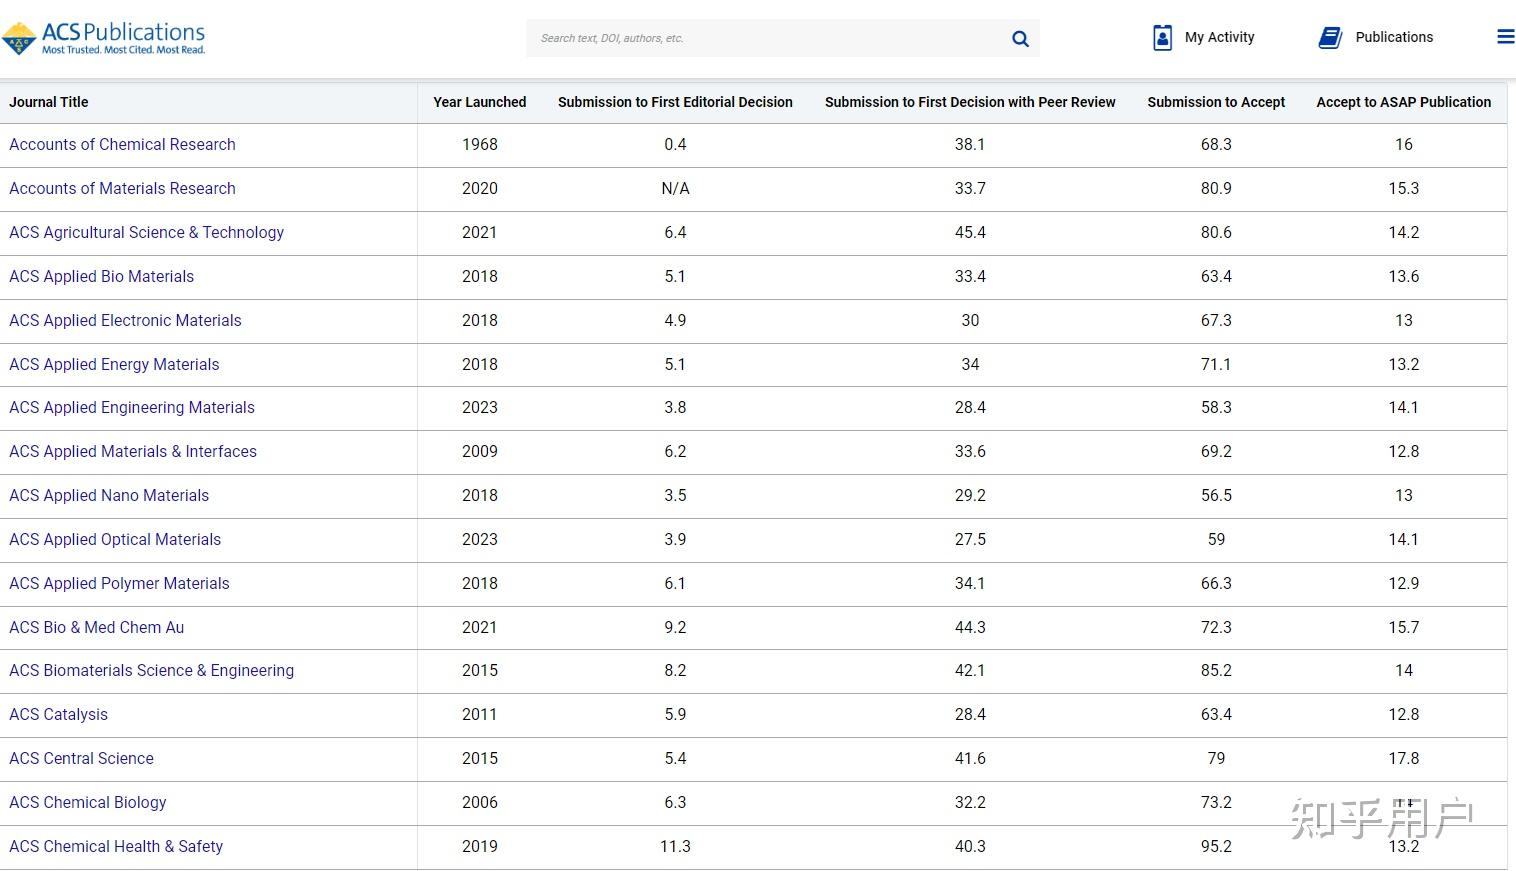
Task: Open My Activity menu label
Action: (x=1219, y=38)
